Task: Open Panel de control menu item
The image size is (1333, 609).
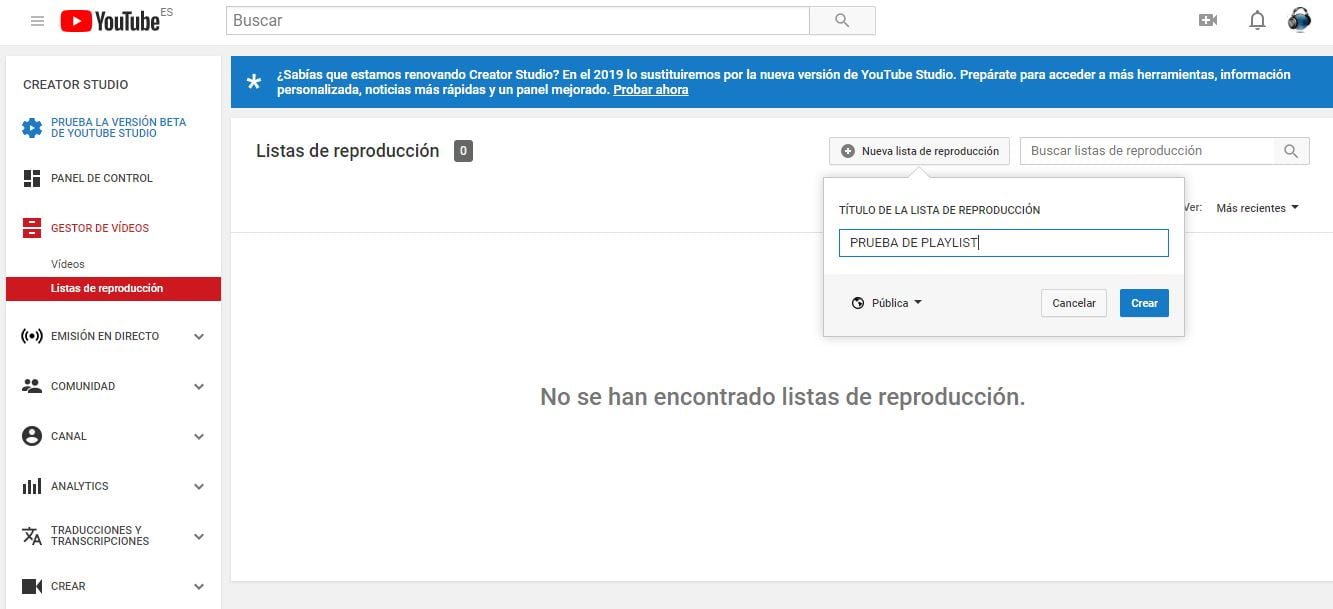Action: 101,178
